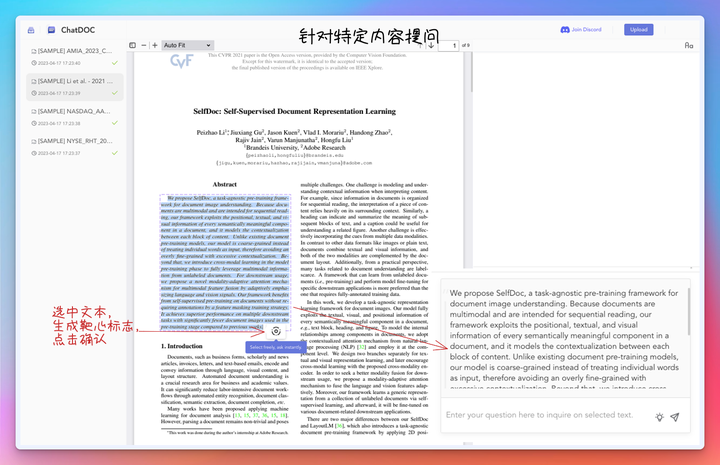Image resolution: width=720 pixels, height=465 pixels.
Task: Zoom in with the plus icon
Action: [155, 45]
